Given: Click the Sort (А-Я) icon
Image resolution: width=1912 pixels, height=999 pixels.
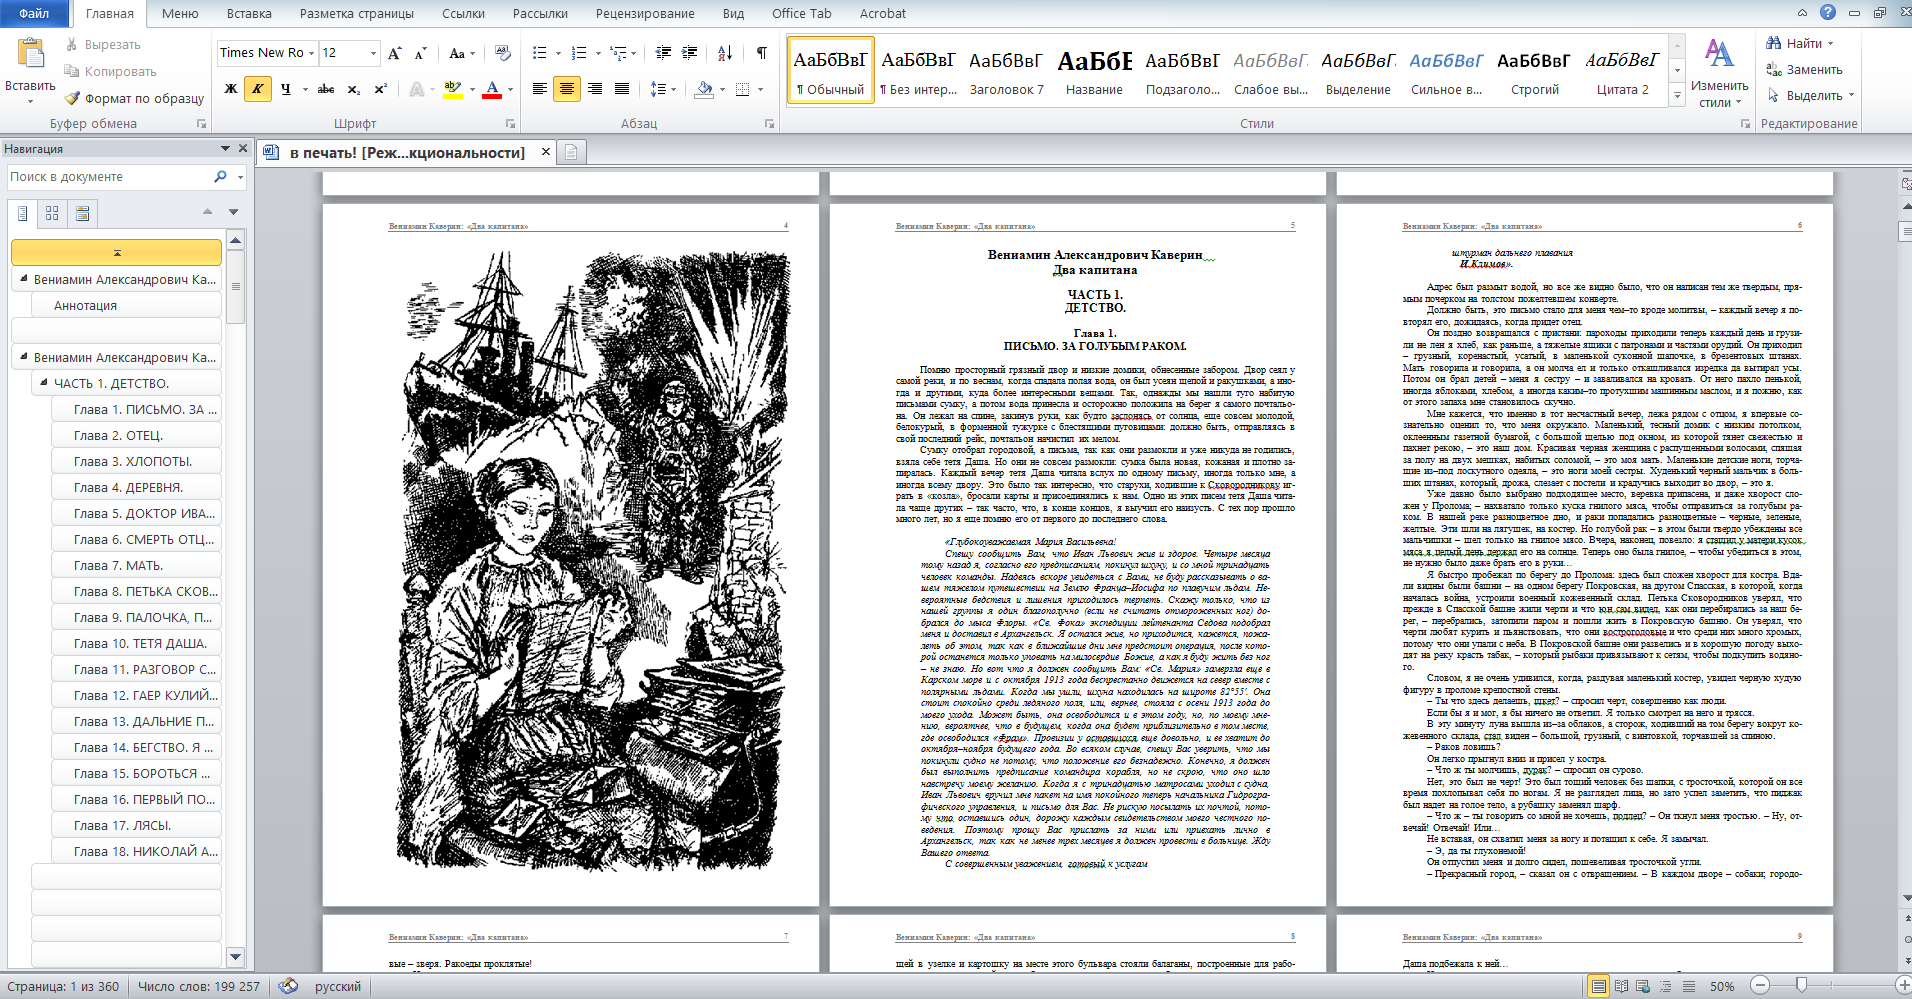Looking at the screenshot, I should (725, 53).
